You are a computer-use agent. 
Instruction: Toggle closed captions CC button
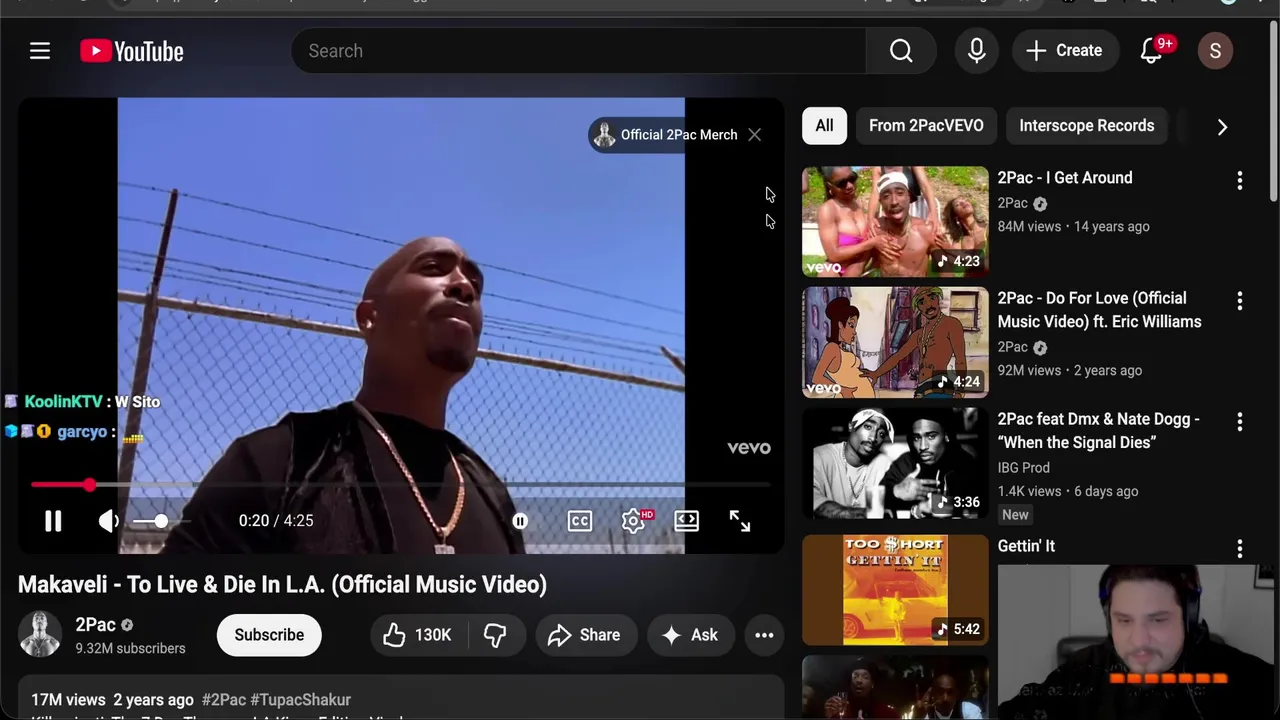(x=580, y=521)
